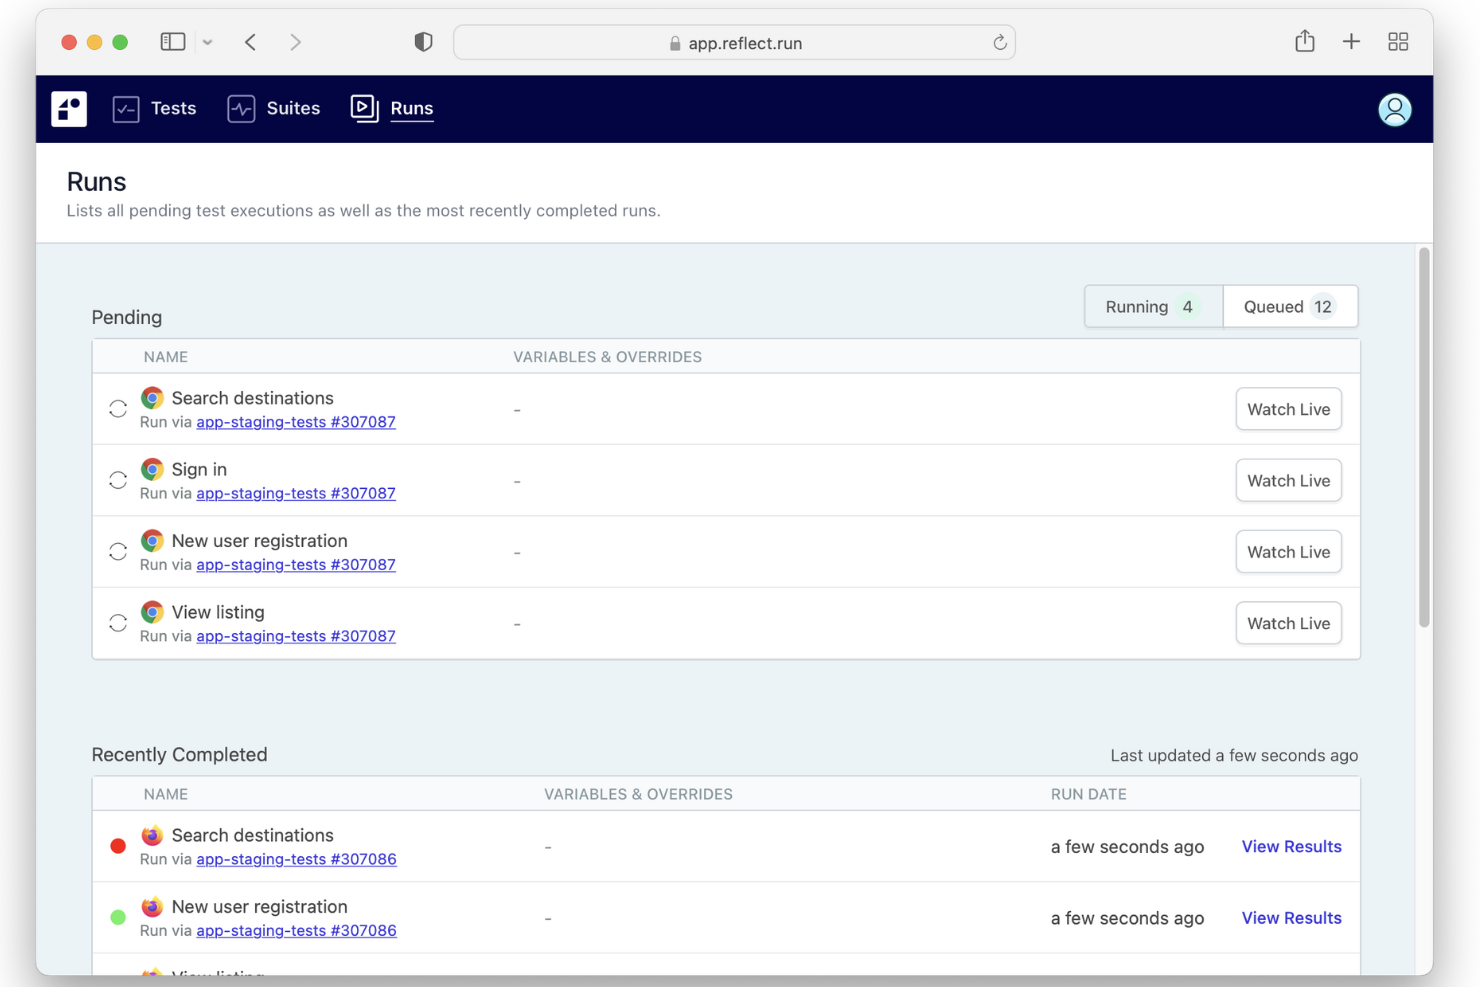Open the sidebar options chevron dropdown
The image size is (1480, 987).
click(207, 42)
